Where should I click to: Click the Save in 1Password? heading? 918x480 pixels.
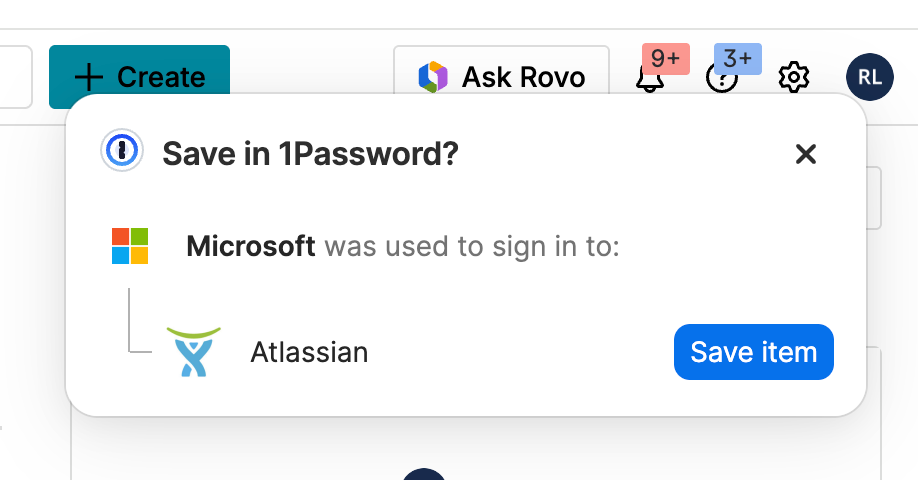click(310, 154)
